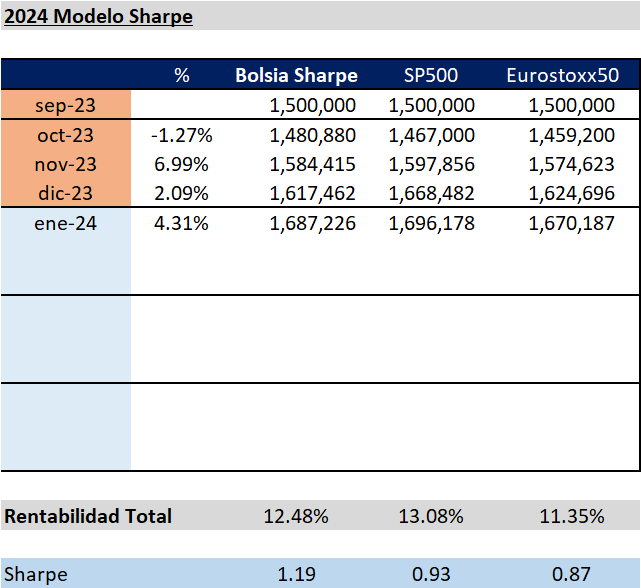Image resolution: width=641 pixels, height=588 pixels.
Task: Click the 'Bolsia Sharpe' column header
Action: (x=296, y=75)
